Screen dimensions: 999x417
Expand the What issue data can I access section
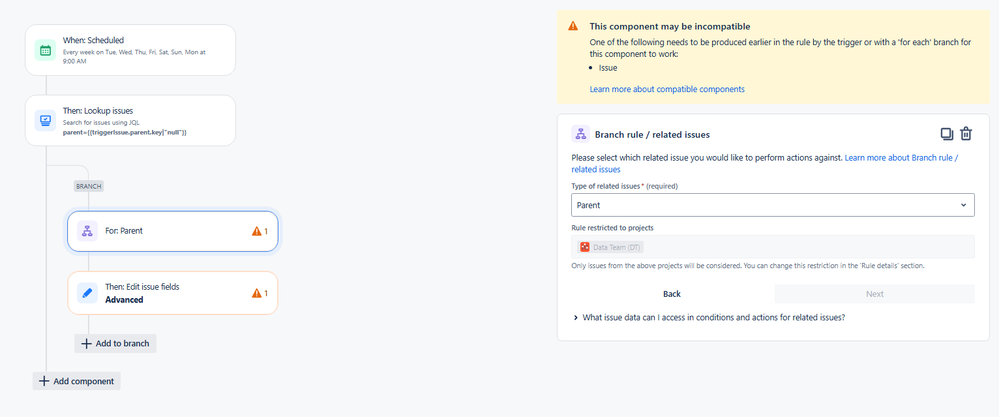pyautogui.click(x=708, y=317)
